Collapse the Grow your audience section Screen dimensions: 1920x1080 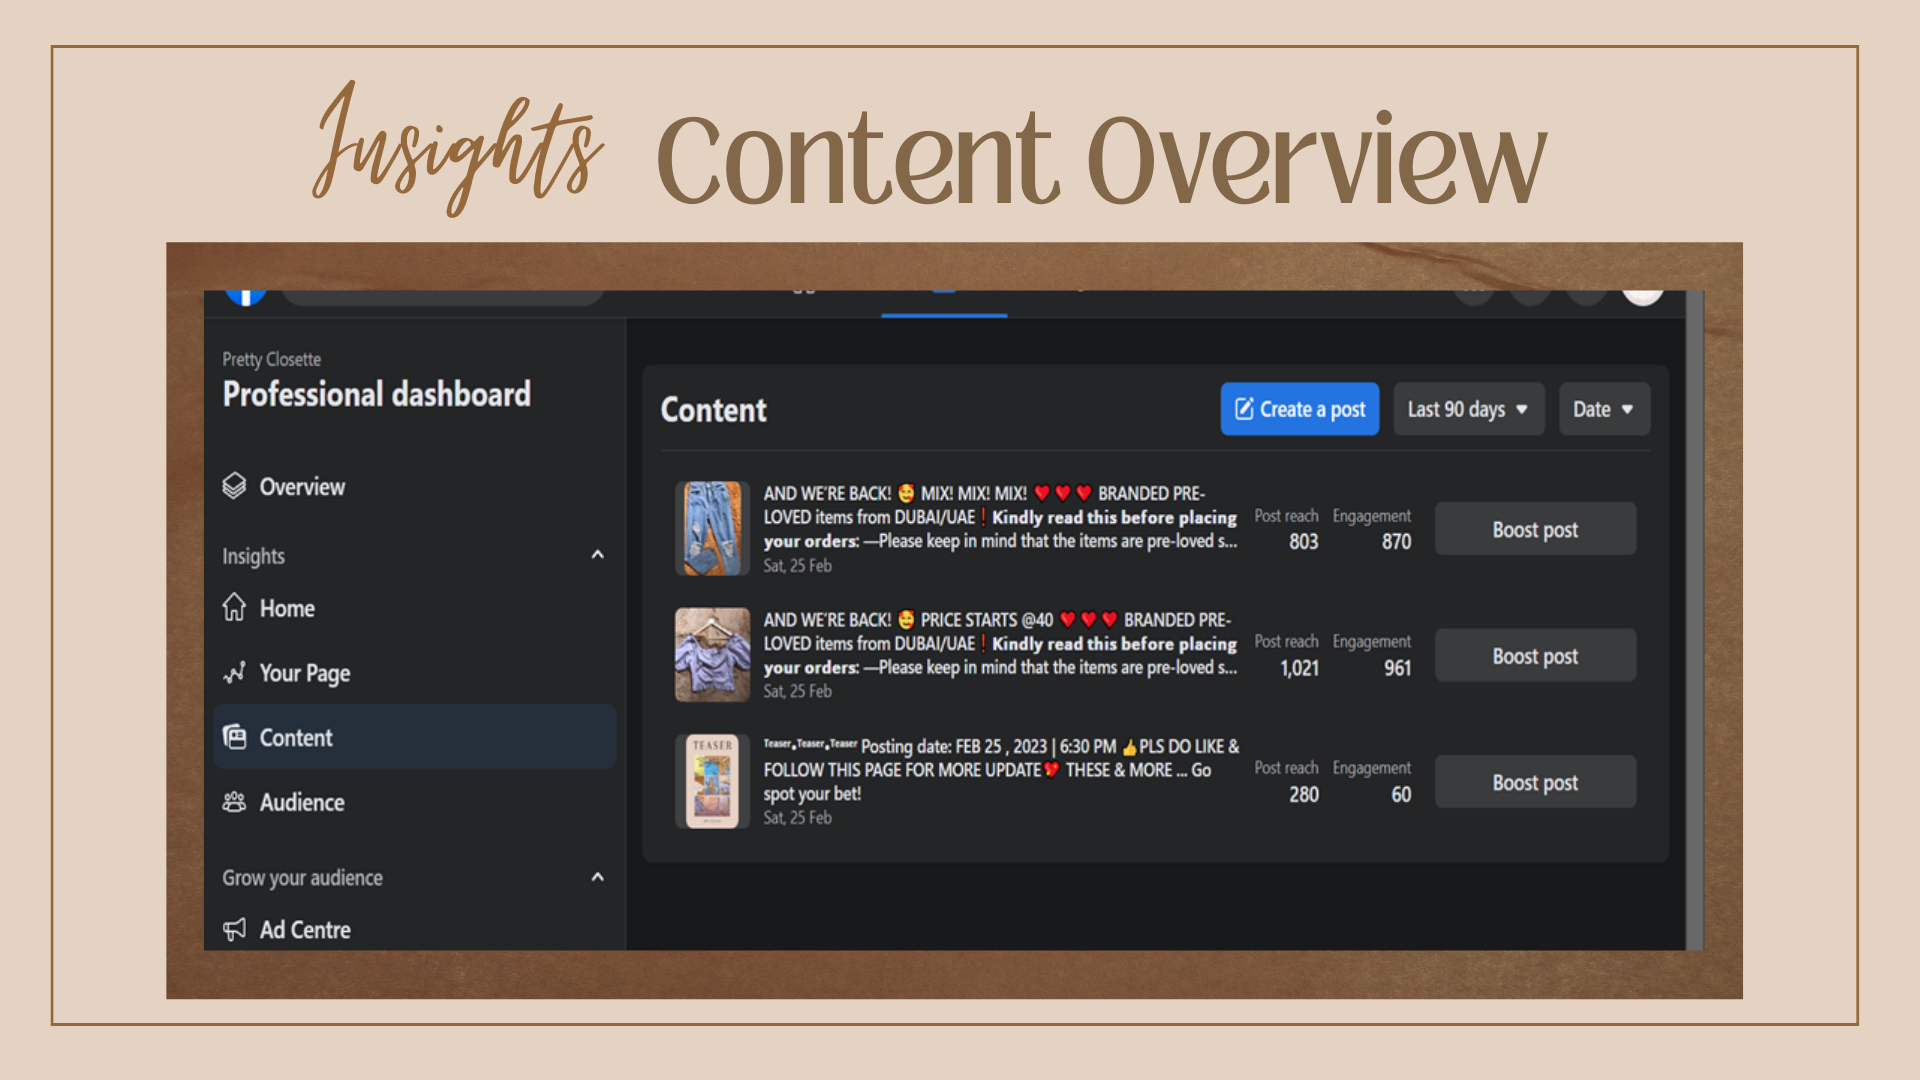point(598,877)
